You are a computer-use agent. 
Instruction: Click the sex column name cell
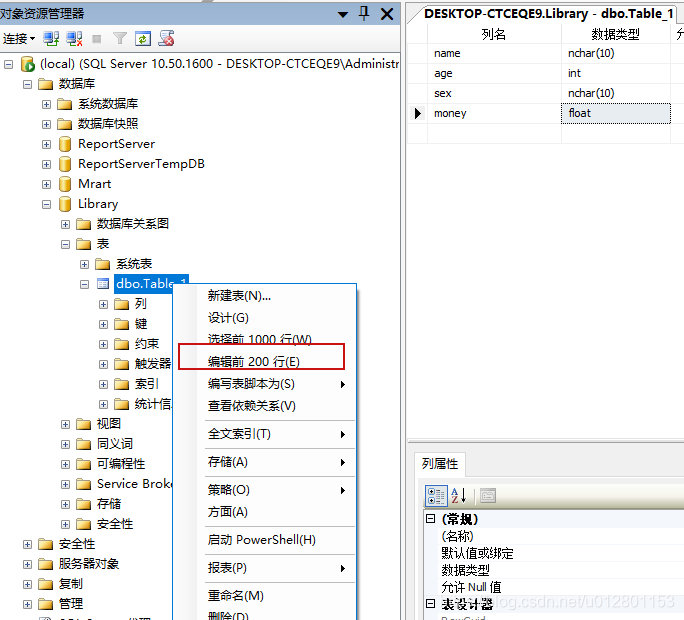tap(494, 93)
